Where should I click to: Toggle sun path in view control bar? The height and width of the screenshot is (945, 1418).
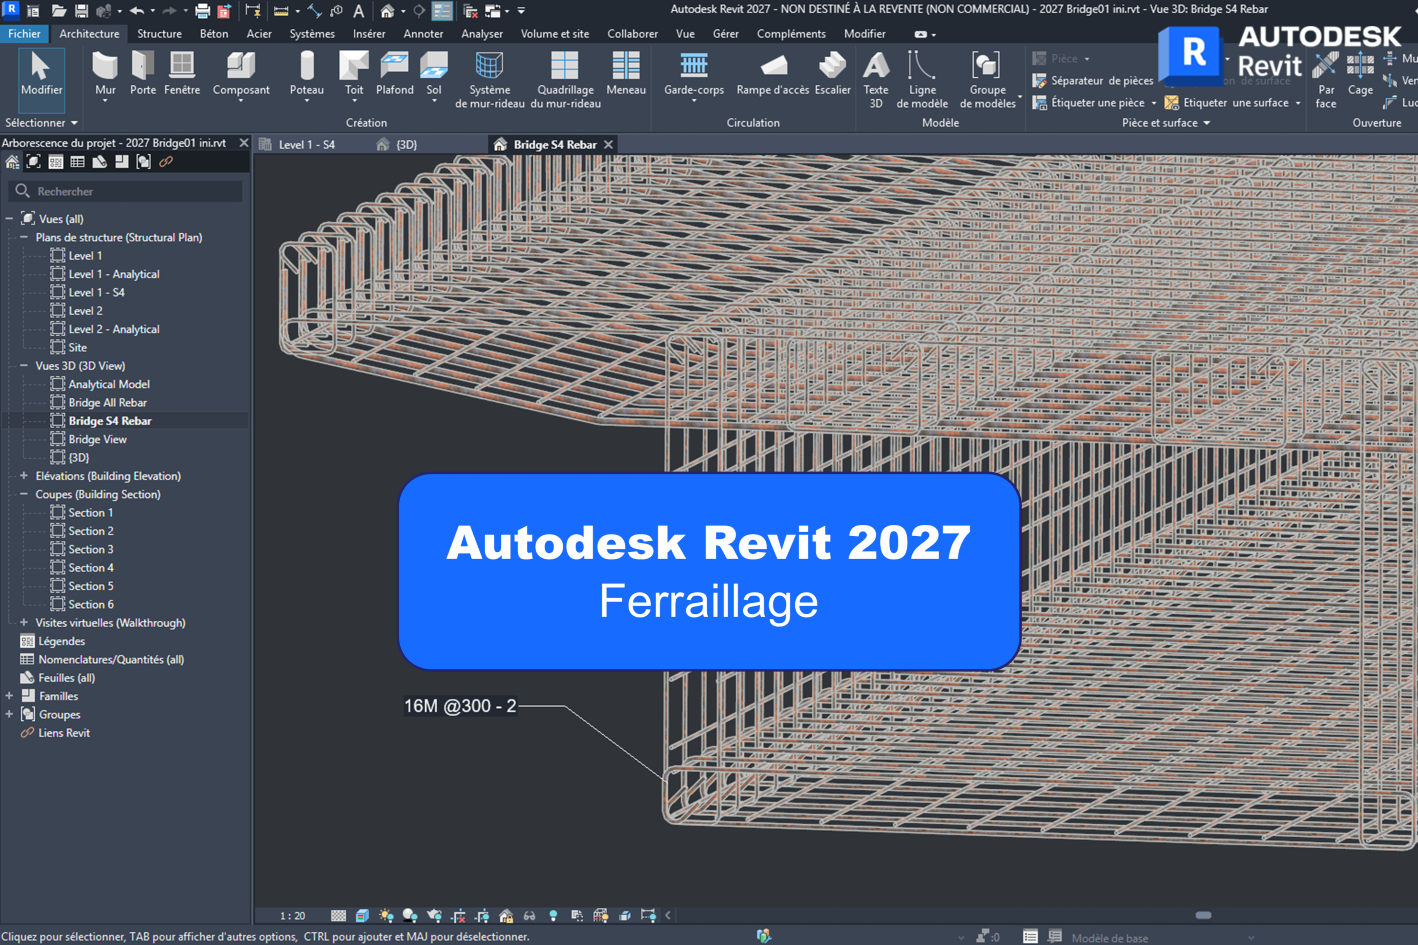point(386,916)
